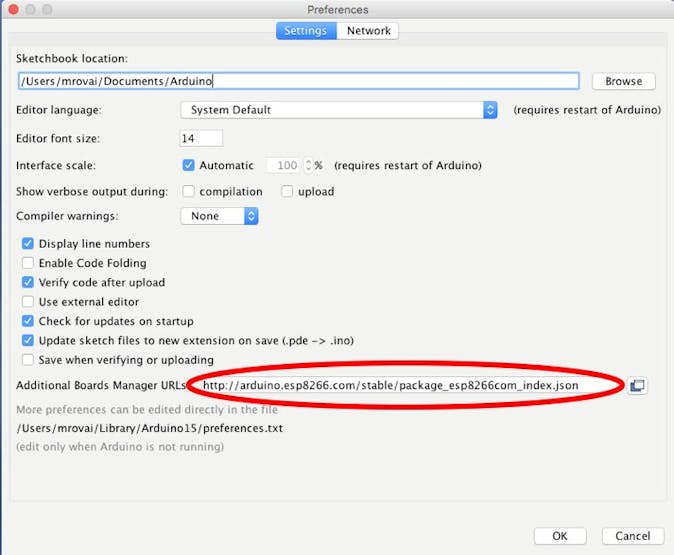The height and width of the screenshot is (555, 674).
Task: Toggle Check for updates on startup
Action: (x=28, y=321)
